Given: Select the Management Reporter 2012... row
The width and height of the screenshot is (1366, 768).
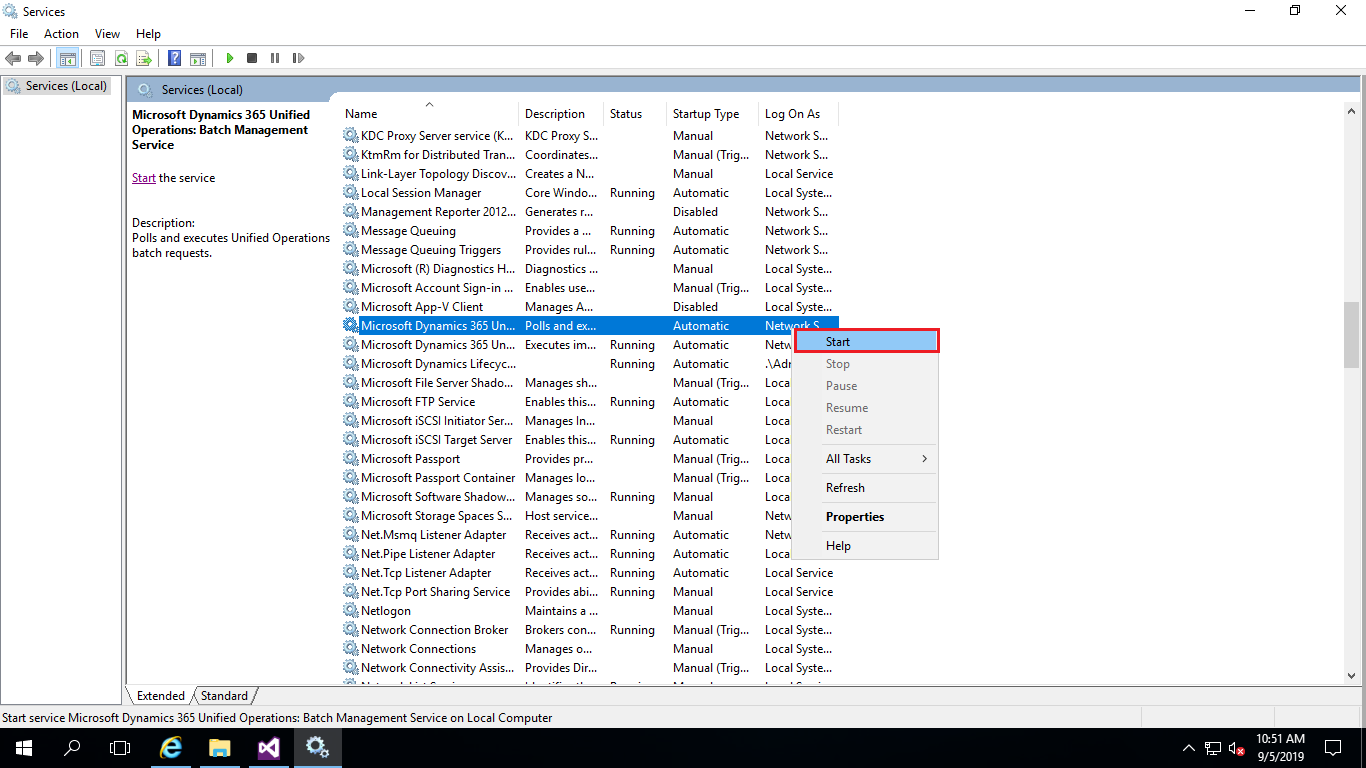Looking at the screenshot, I should click(x=590, y=212).
